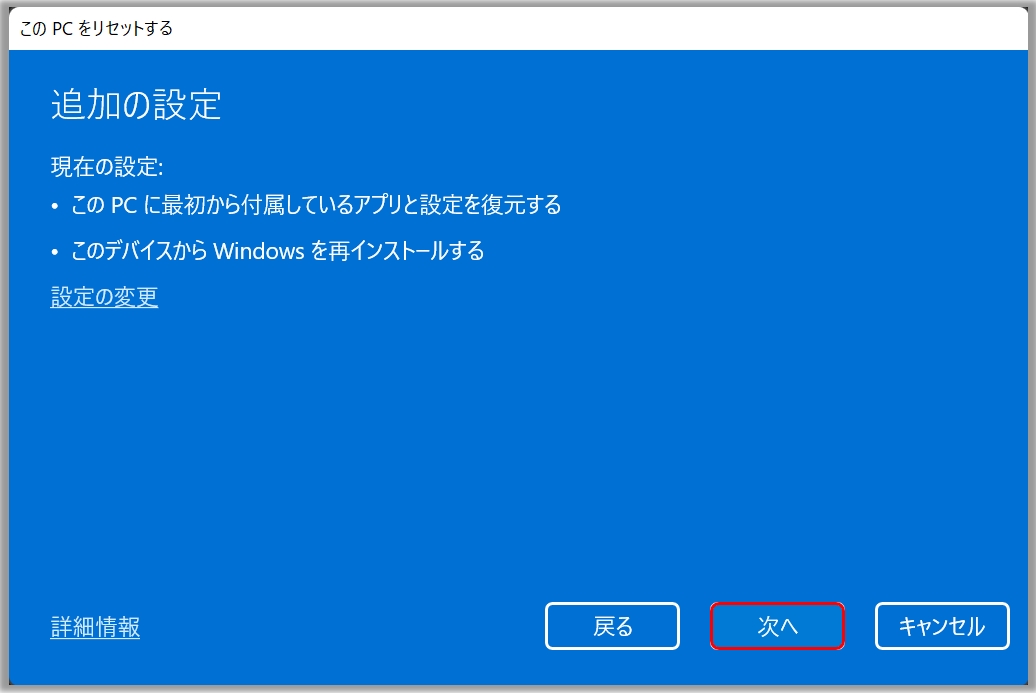Click the 追加の設定 heading
Viewport: 1036px width, 693px height.
pyautogui.click(x=136, y=105)
